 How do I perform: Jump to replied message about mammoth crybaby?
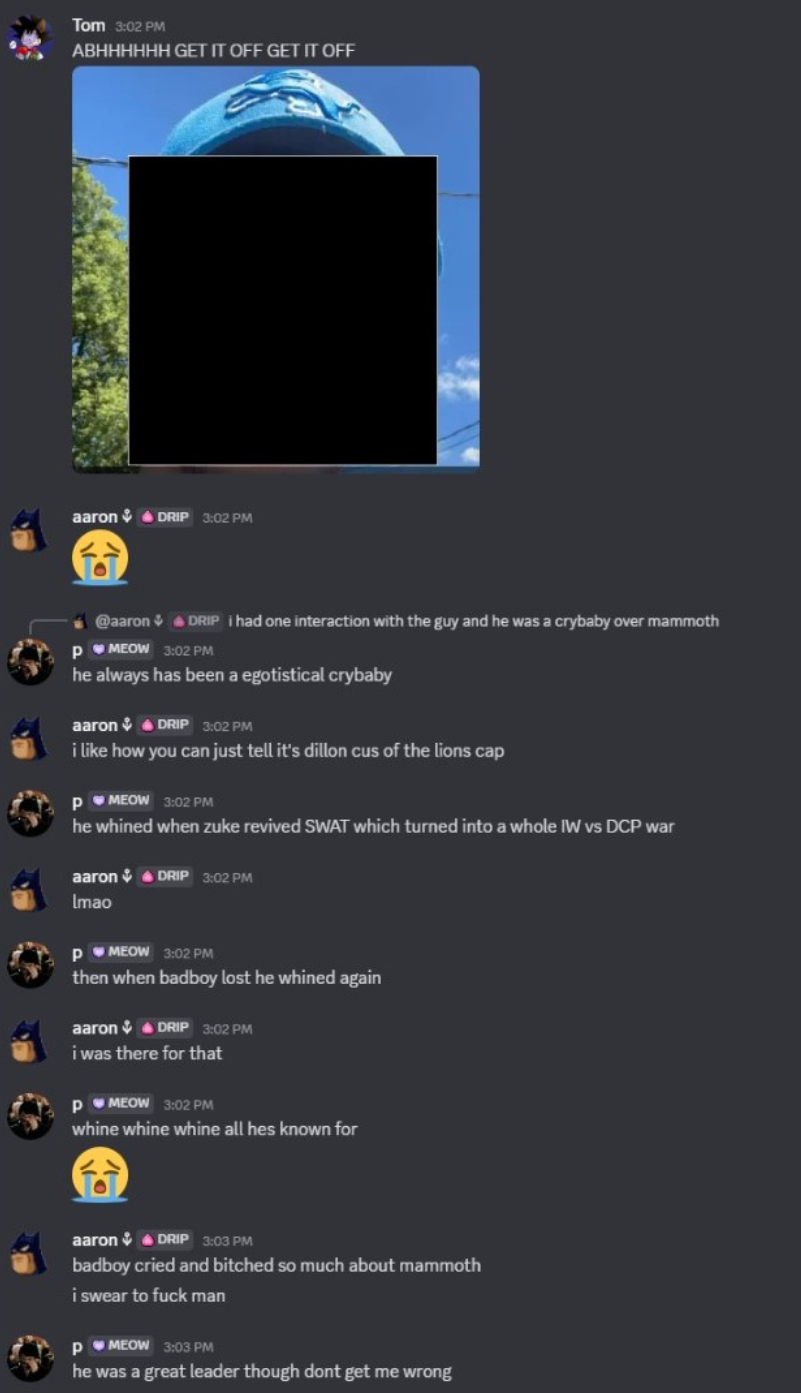pos(473,621)
